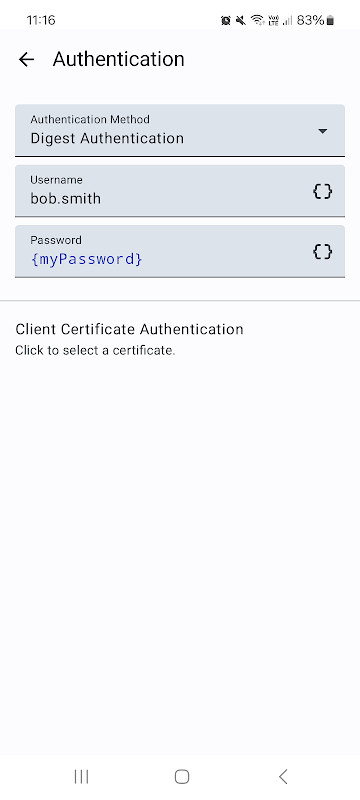This screenshot has width=360, height=800.
Task: Tap the battery indicator showing 83%
Action: (316, 20)
